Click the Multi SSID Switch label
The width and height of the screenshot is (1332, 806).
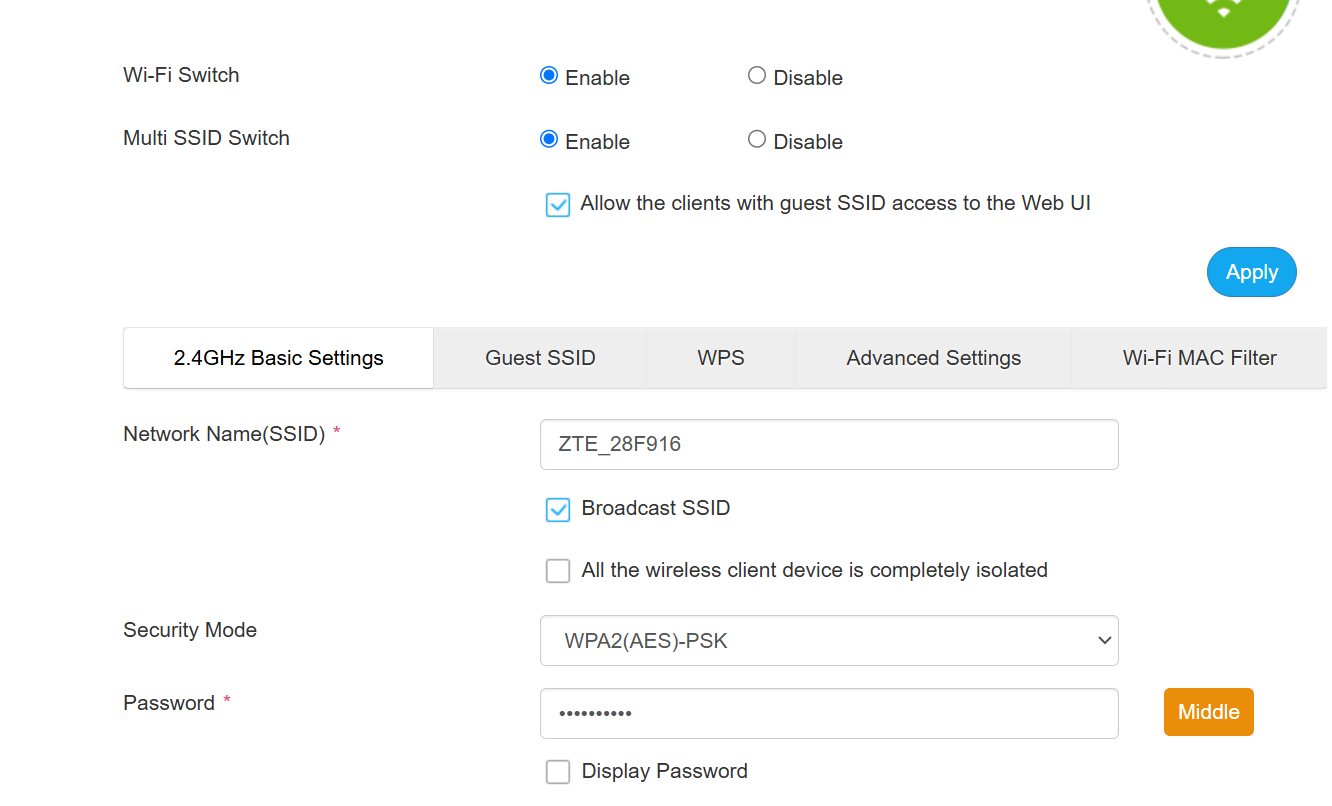click(x=206, y=138)
